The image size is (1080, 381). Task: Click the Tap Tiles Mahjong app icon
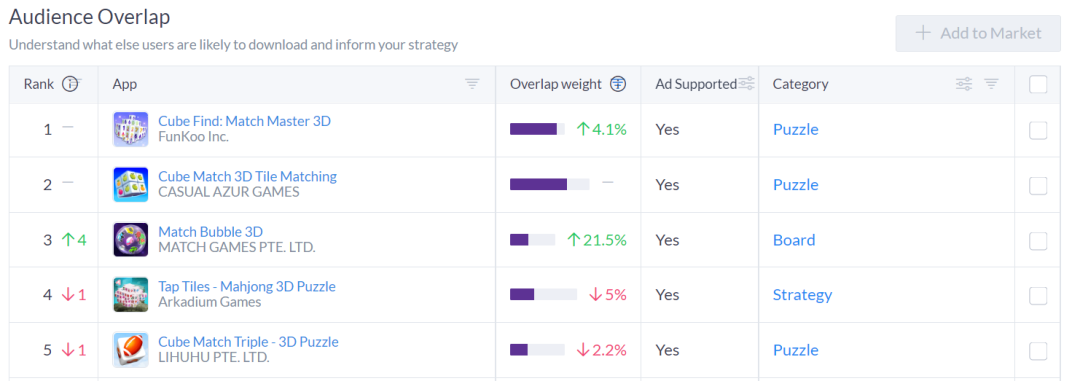(x=130, y=295)
